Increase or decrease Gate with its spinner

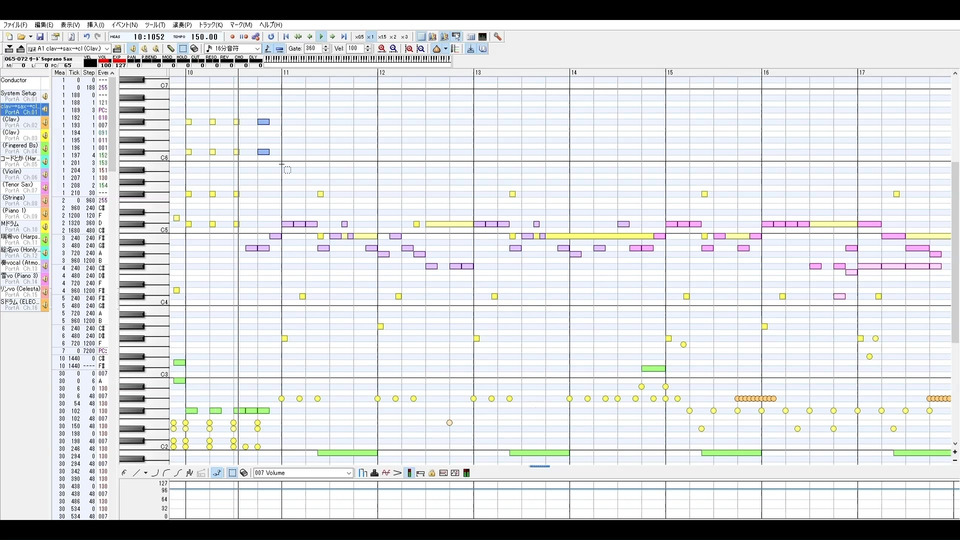(326, 48)
